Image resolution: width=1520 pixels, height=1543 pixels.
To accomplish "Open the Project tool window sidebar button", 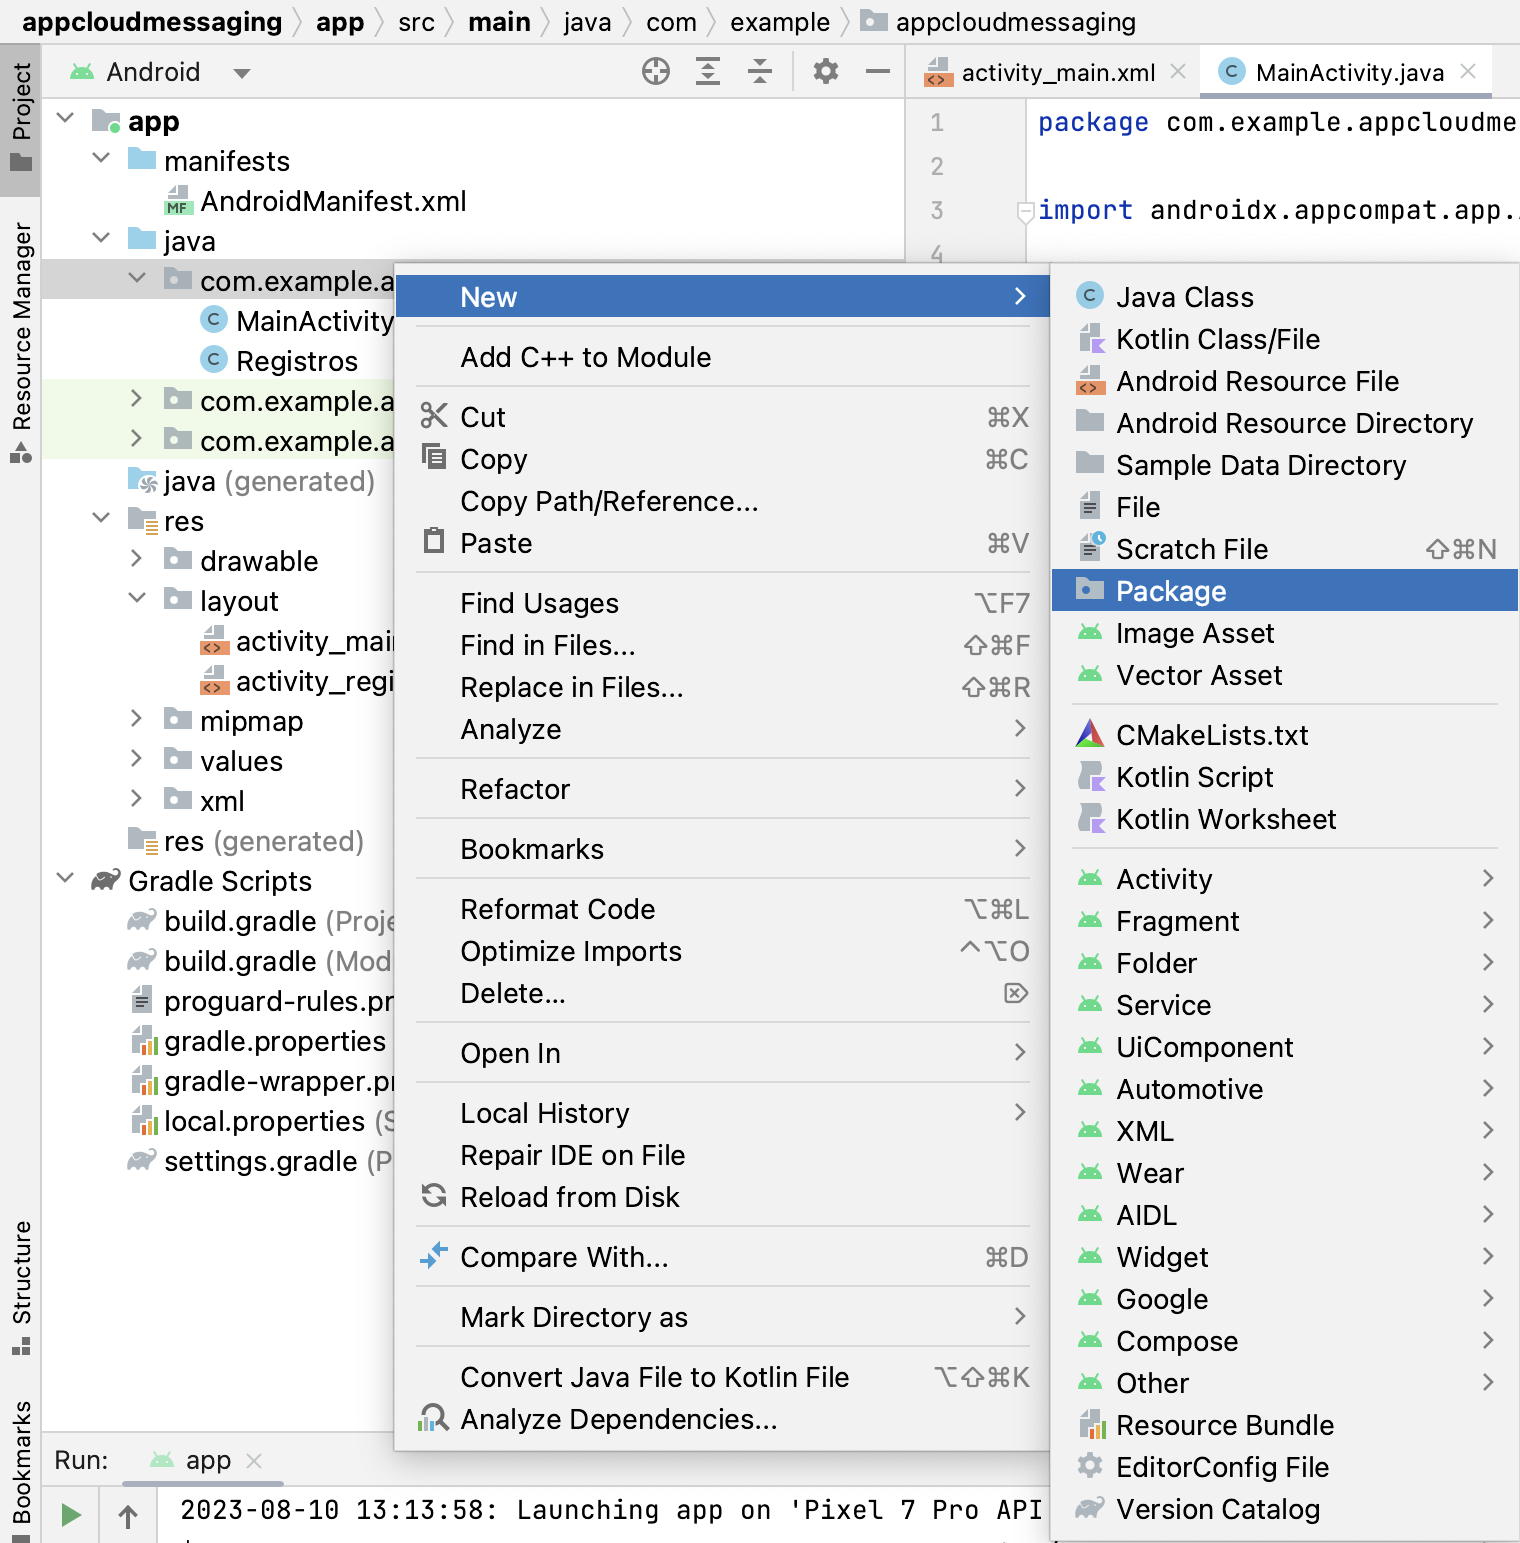I will pos(21,118).
